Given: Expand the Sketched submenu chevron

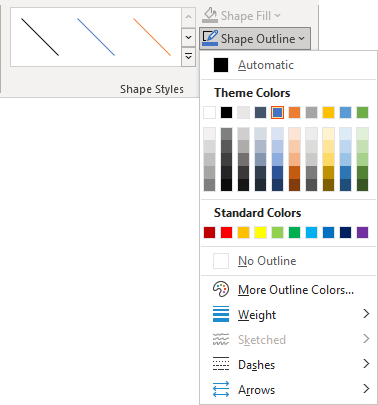Looking at the screenshot, I should click(366, 339).
